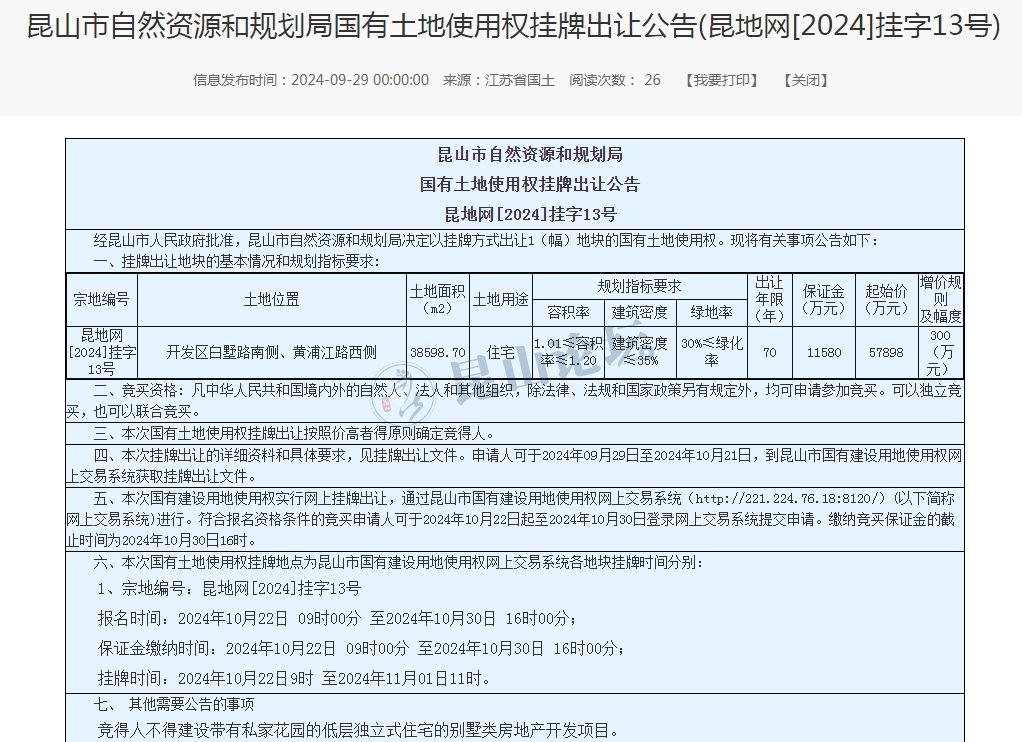Click the 来源：江苏省国土 source text
The width and height of the screenshot is (1022, 742).
[x=499, y=80]
